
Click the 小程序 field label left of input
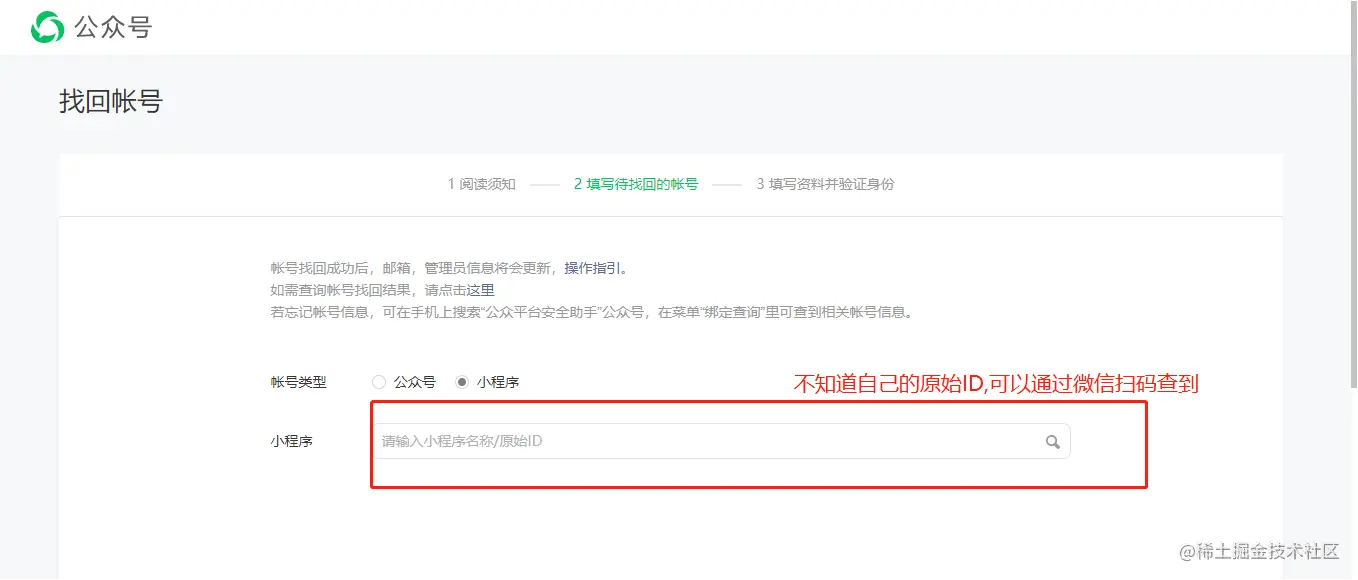291,441
